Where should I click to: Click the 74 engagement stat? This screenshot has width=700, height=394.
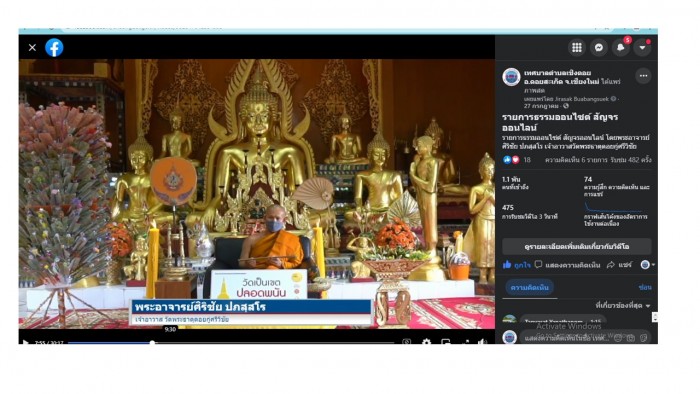617,187
